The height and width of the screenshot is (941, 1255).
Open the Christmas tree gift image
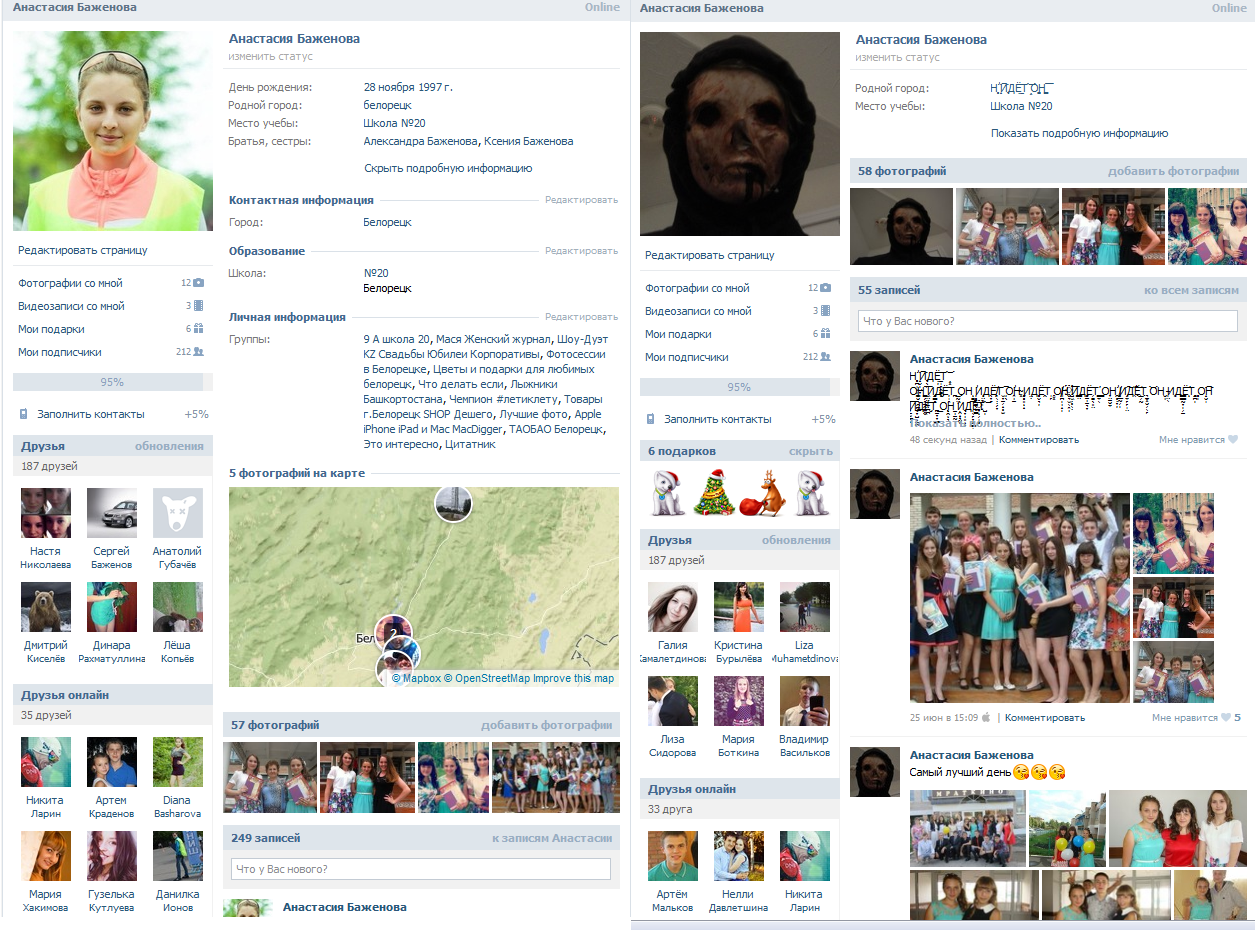pos(716,493)
